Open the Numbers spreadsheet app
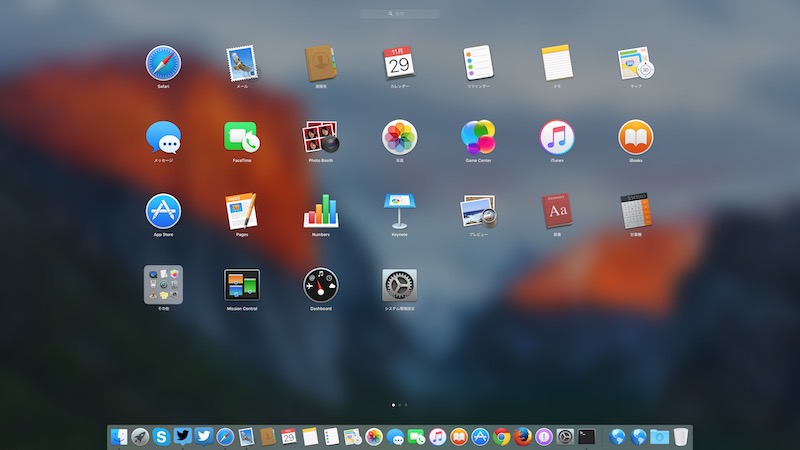Viewport: 800px width, 450px height. (x=321, y=211)
